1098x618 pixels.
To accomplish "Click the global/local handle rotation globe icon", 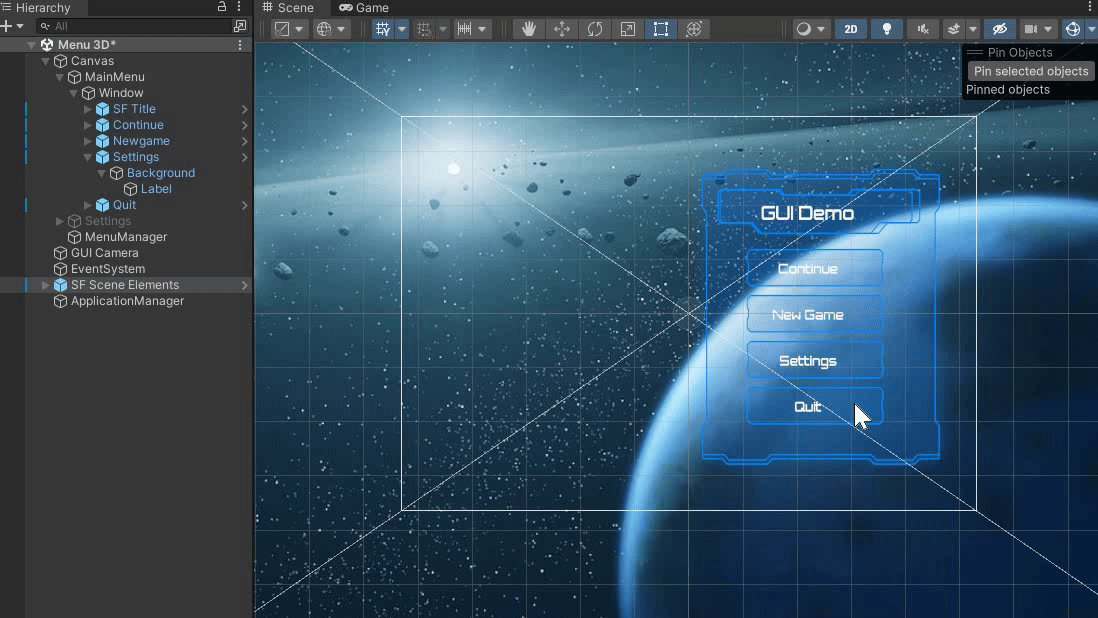I will [324, 29].
